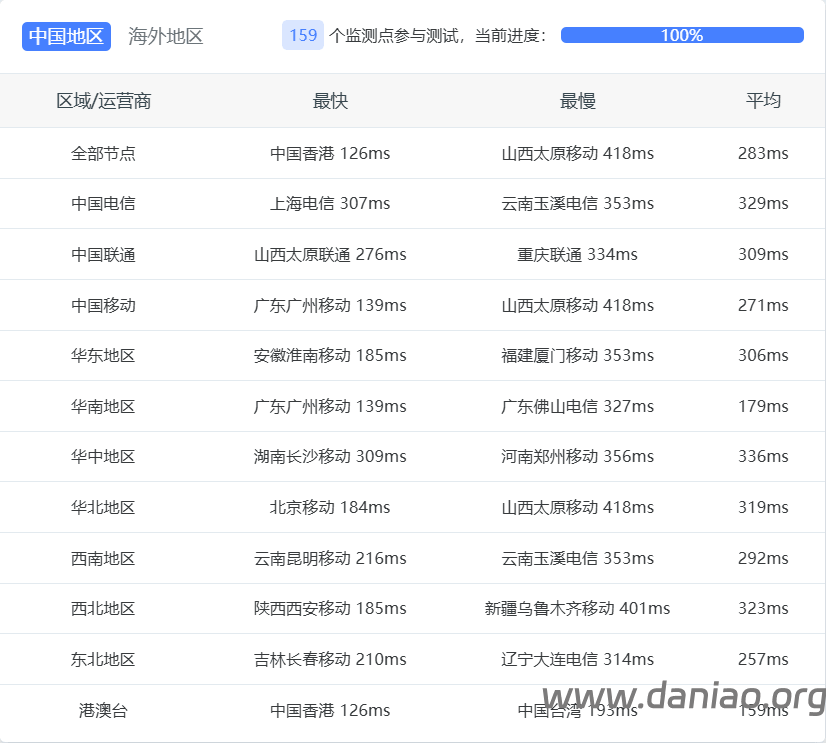826x743 pixels.
Task: Click the 平均 column header
Action: pos(763,100)
